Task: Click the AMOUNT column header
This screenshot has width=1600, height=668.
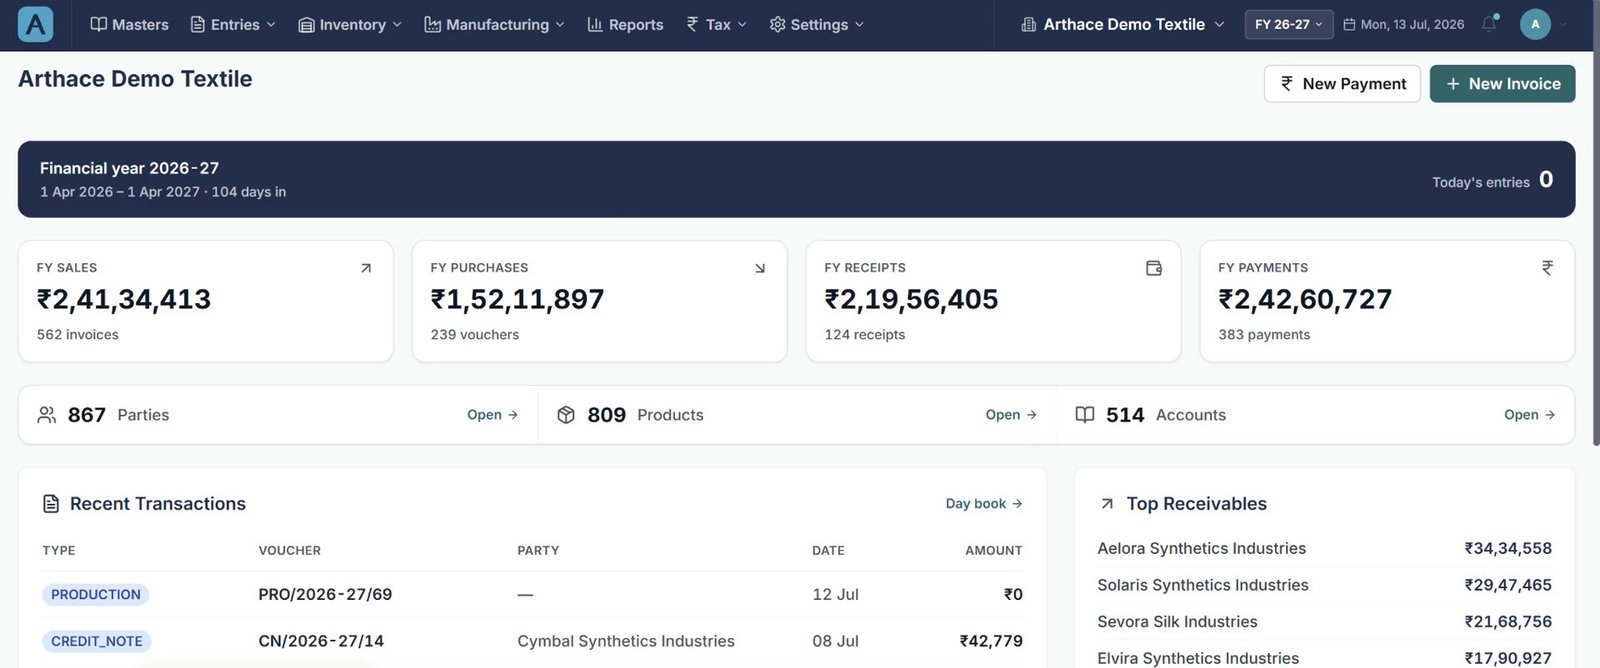Action: coord(993,551)
